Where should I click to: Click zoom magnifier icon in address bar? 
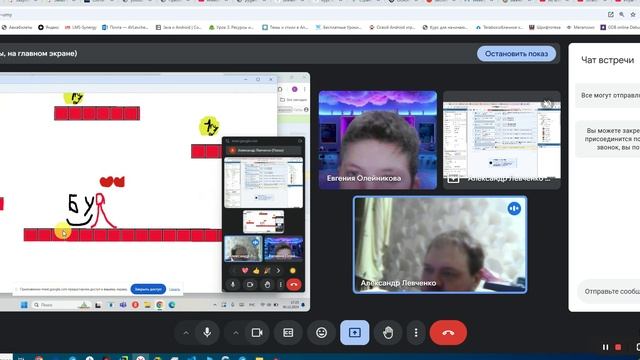coord(622,14)
